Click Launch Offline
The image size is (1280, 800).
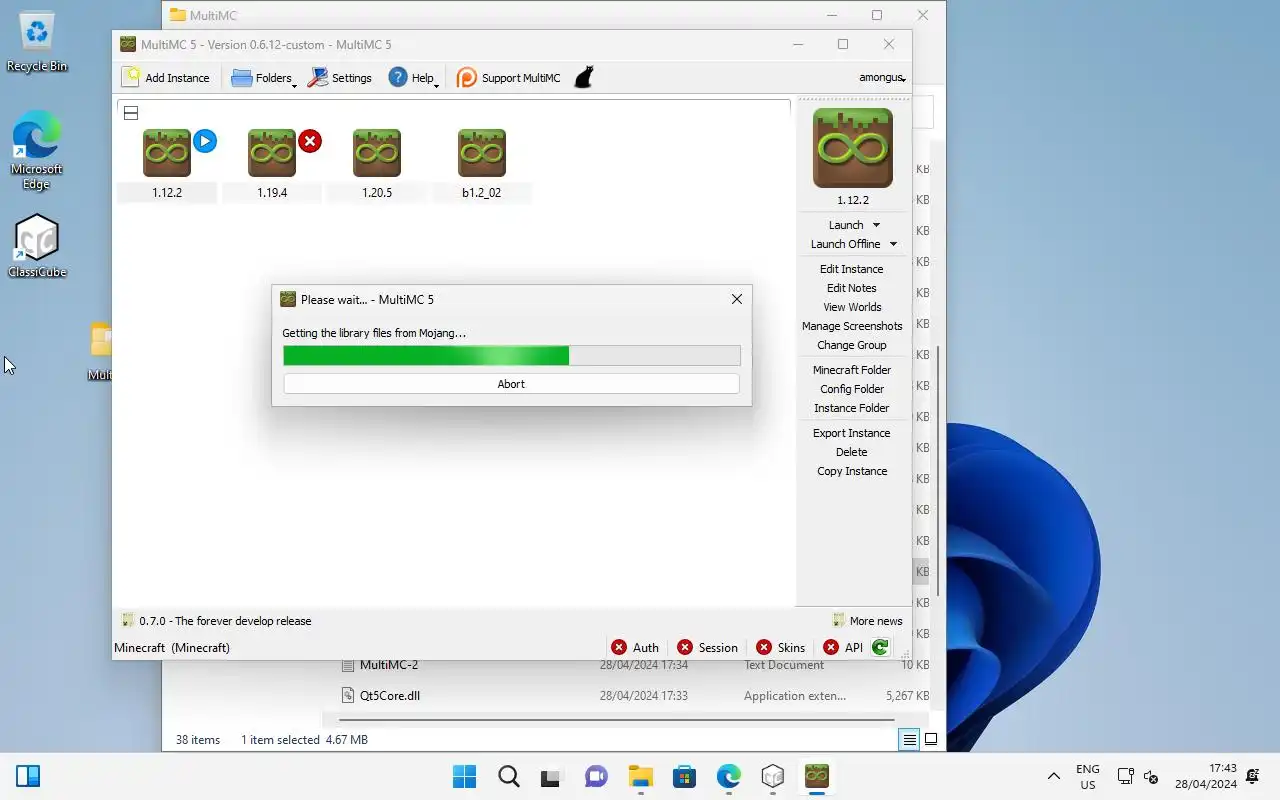click(846, 244)
